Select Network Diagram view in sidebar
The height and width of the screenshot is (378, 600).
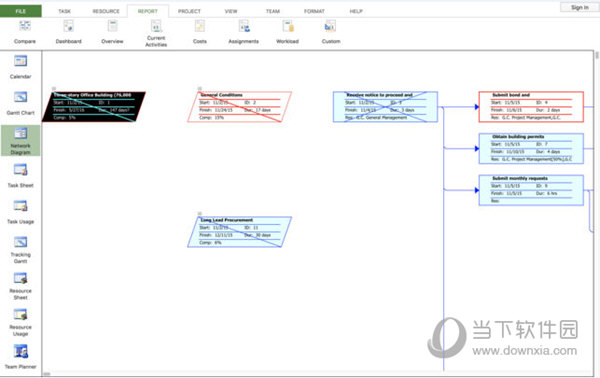tap(21, 140)
